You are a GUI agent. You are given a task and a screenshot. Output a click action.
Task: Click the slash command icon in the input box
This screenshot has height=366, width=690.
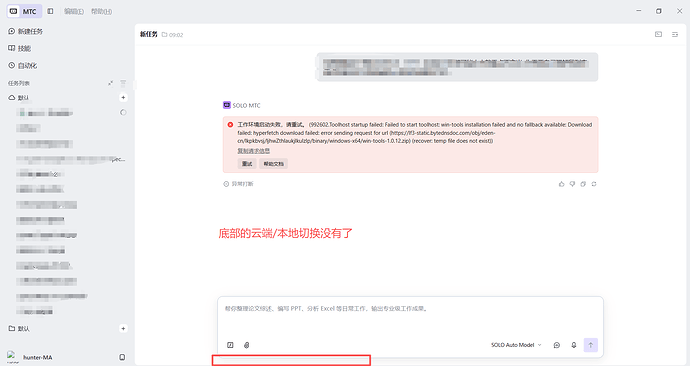230,345
